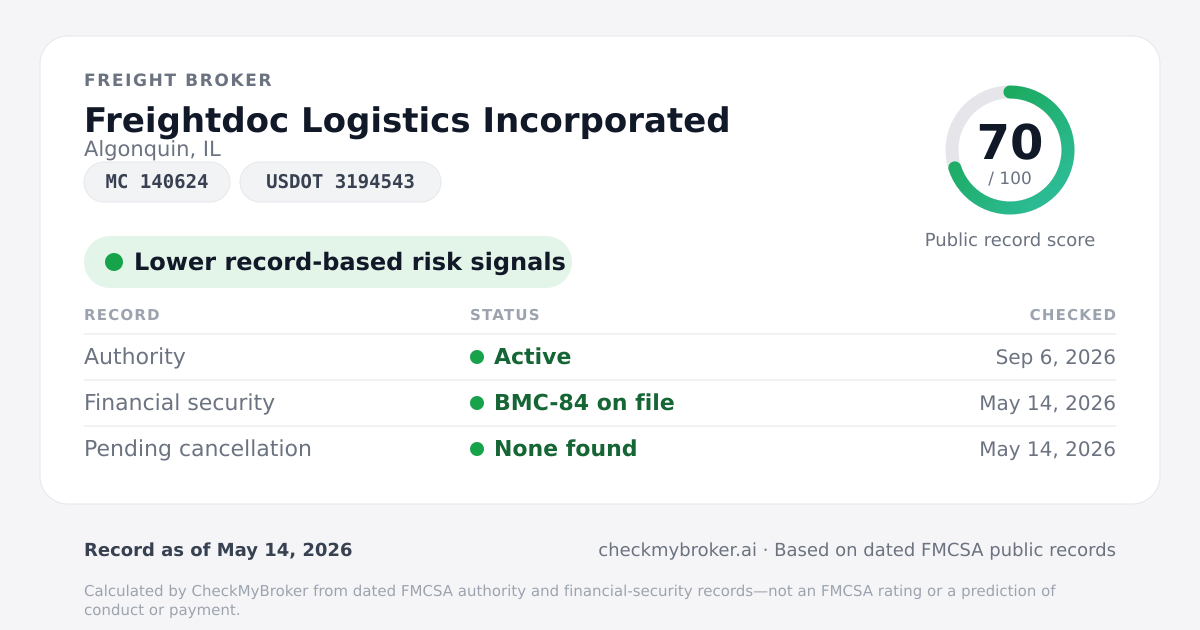This screenshot has width=1200, height=630.
Task: Click the green dot beside None found
Action: click(477, 449)
